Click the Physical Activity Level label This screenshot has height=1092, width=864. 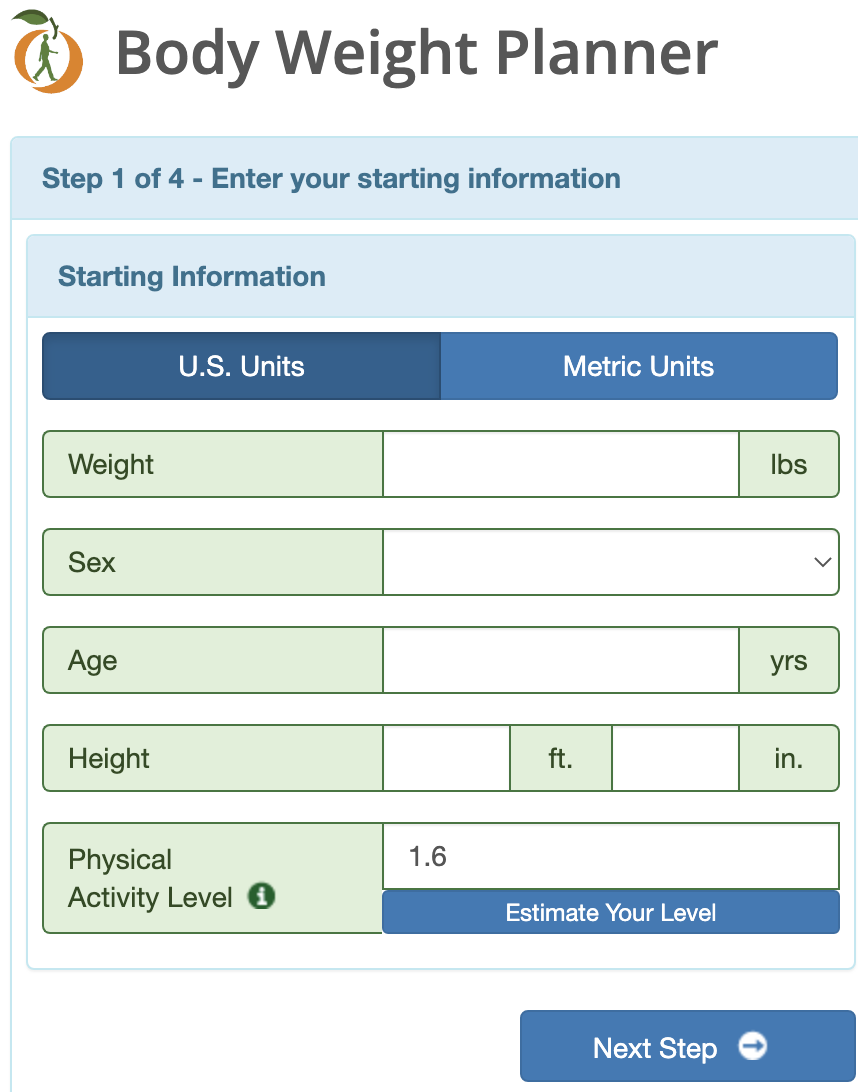(x=150, y=878)
